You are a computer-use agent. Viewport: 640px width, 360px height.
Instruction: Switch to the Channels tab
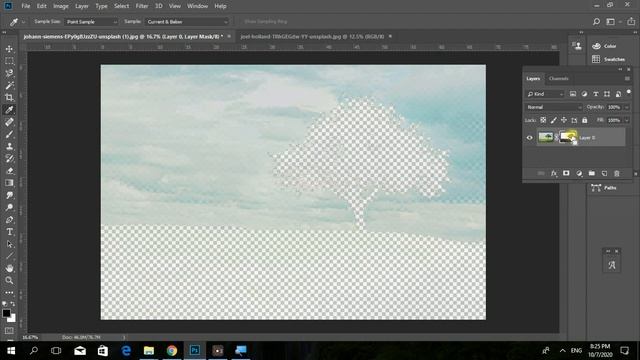click(x=558, y=78)
